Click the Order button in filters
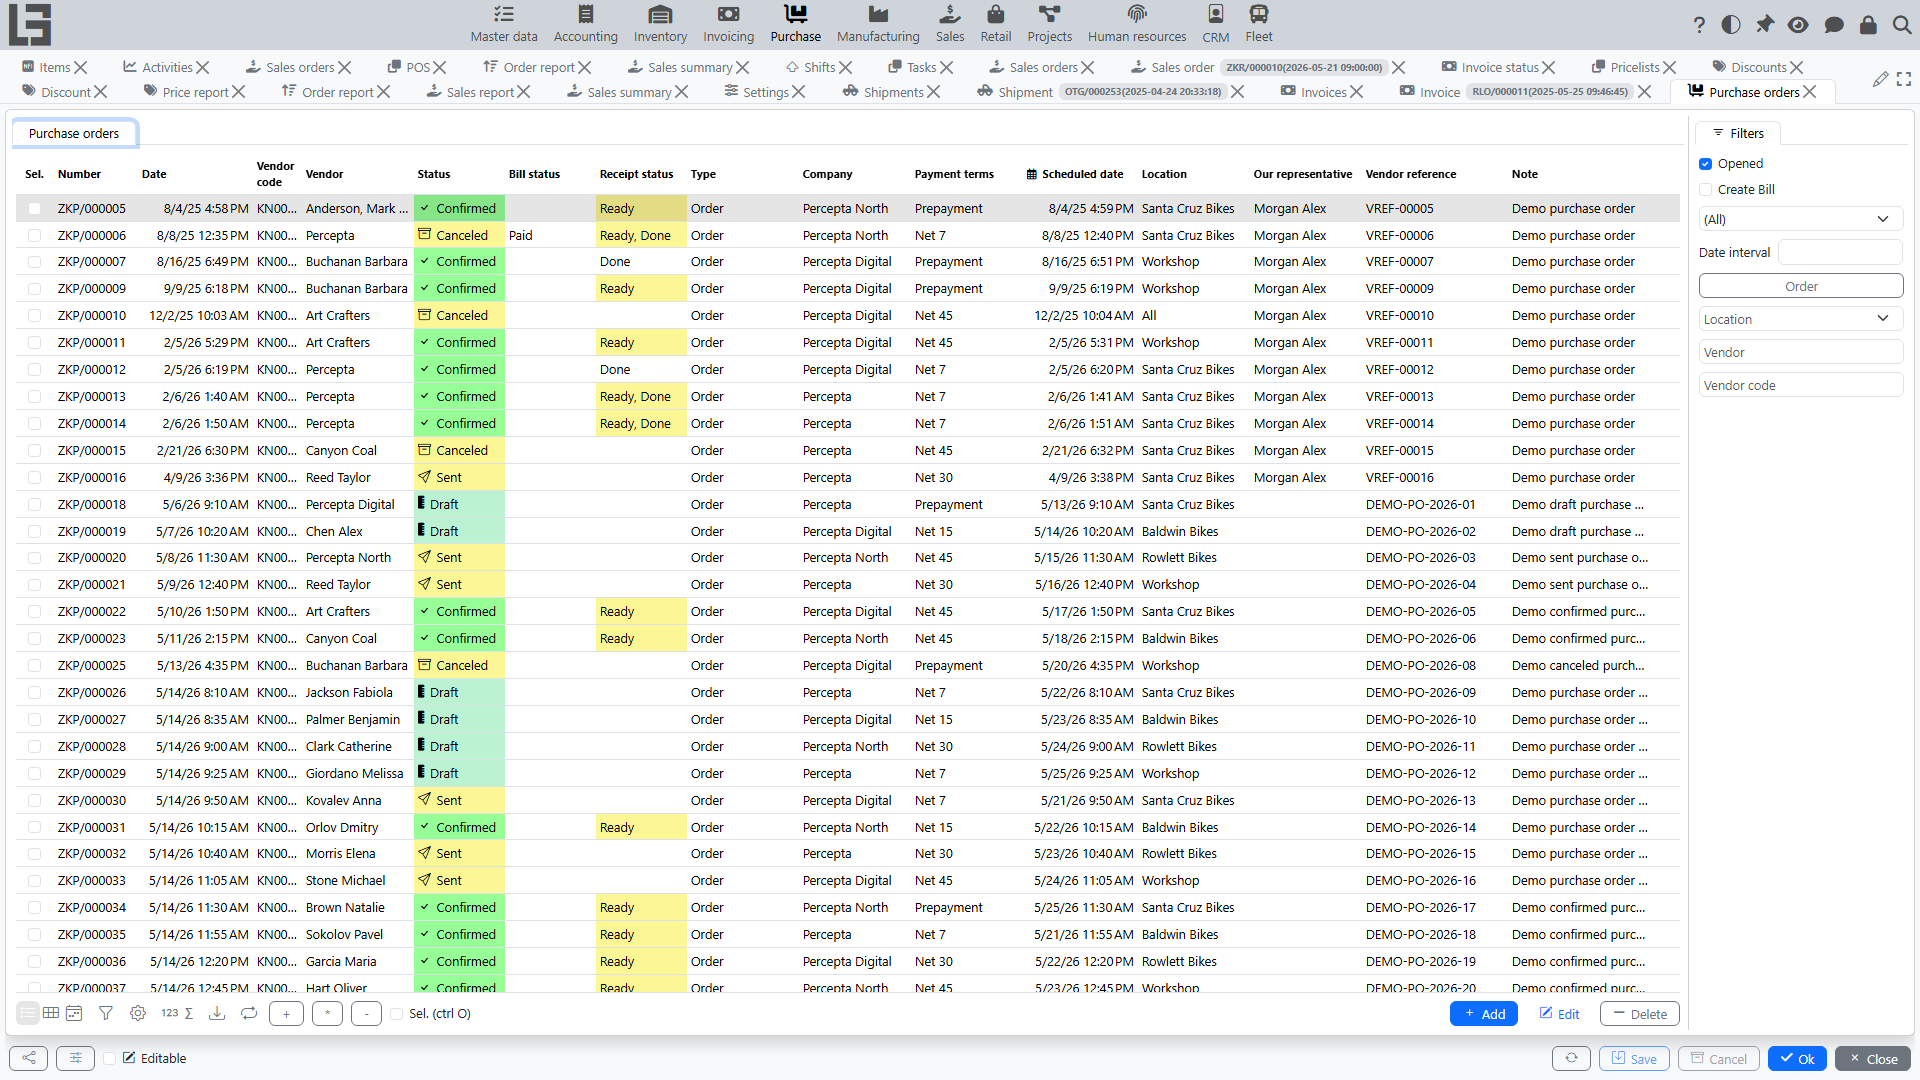Screen dimensions: 1920x1080 pyautogui.click(x=1801, y=286)
